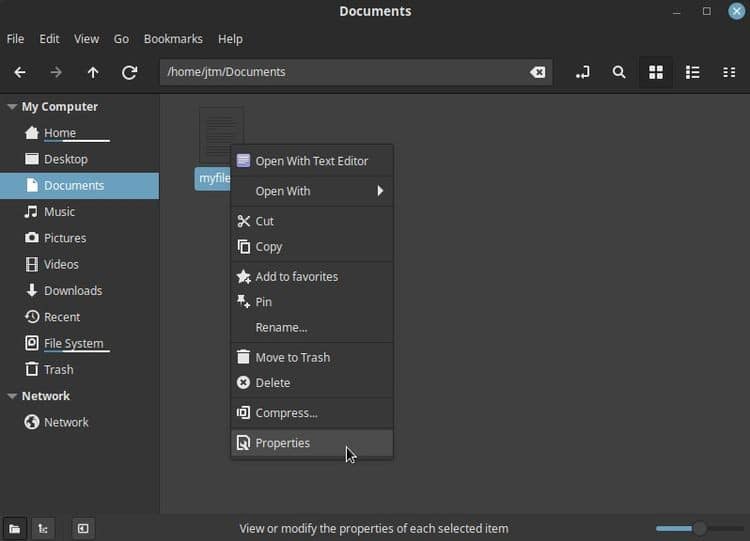Clear the location bar text
750x541 pixels.
click(538, 72)
